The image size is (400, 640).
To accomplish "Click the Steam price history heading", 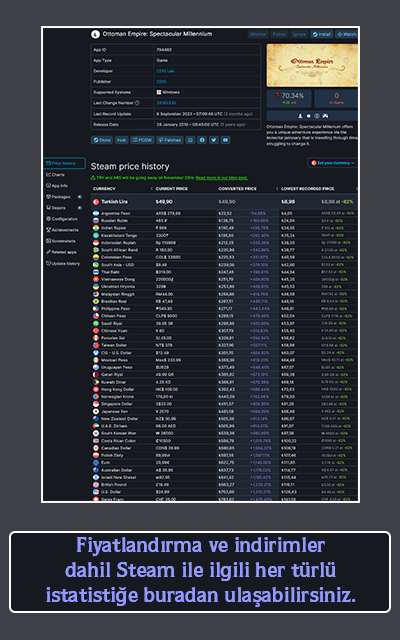I will click(130, 166).
